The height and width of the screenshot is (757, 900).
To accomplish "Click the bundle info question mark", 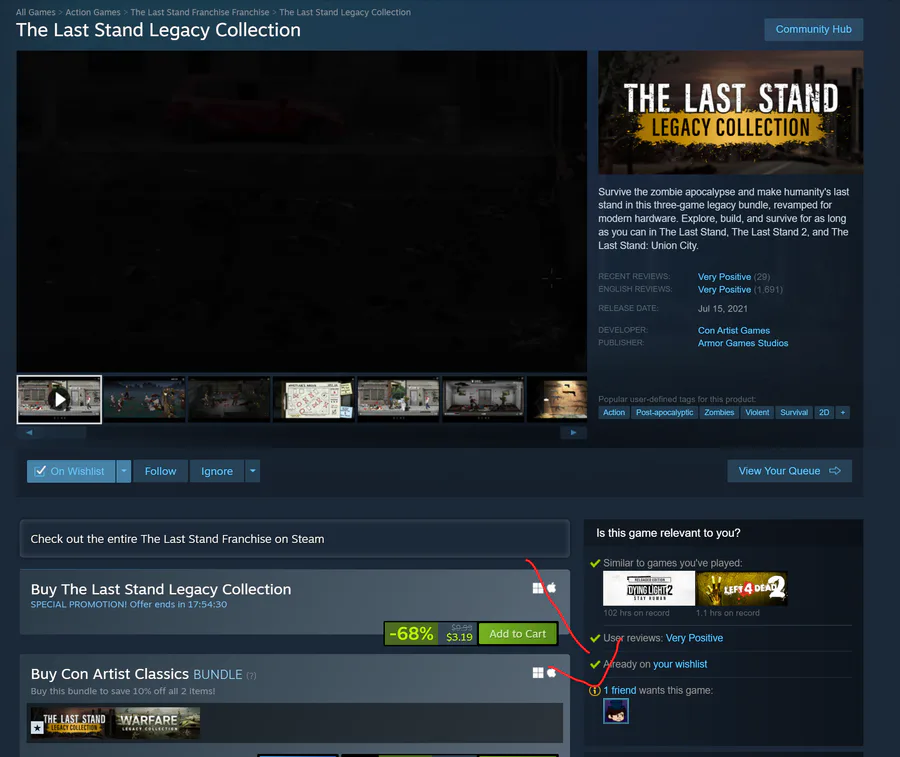I will pos(251,676).
